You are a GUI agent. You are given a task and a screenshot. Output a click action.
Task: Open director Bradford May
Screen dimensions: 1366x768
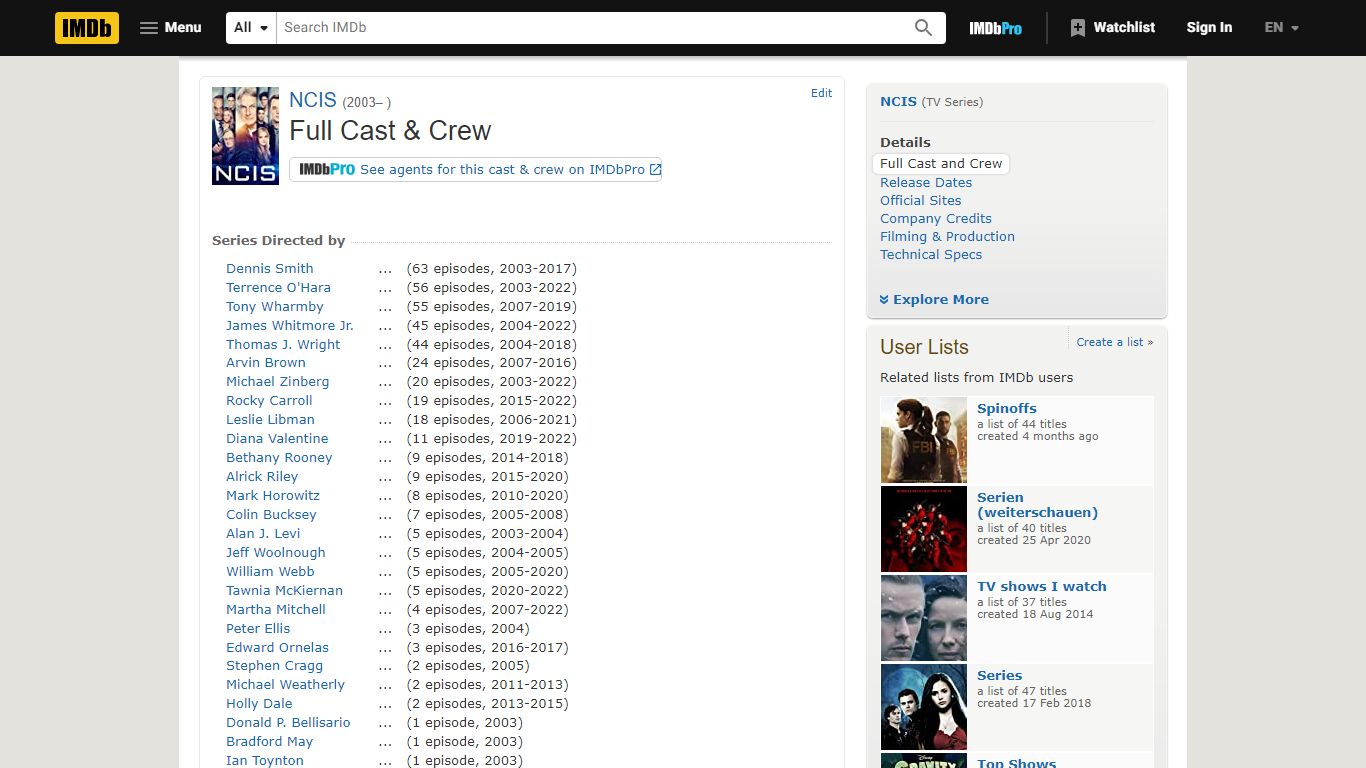(x=269, y=741)
